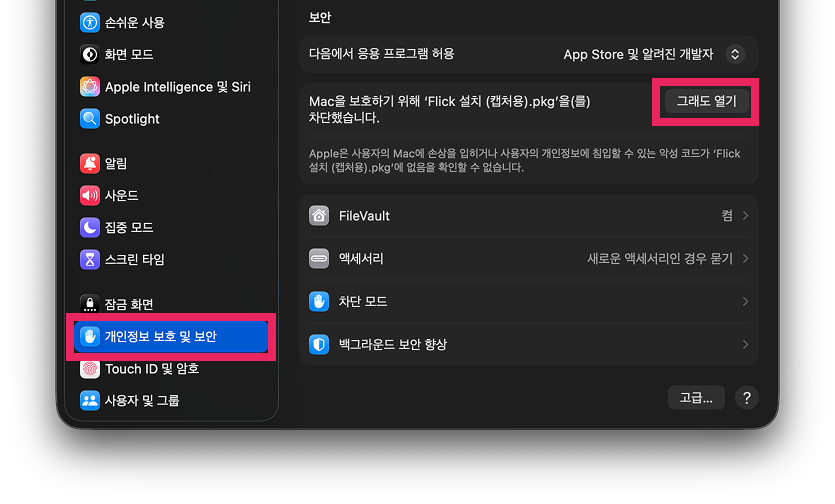The height and width of the screenshot is (504, 835).
Task: Go to 알림 label in sidebar
Action: pyautogui.click(x=116, y=163)
